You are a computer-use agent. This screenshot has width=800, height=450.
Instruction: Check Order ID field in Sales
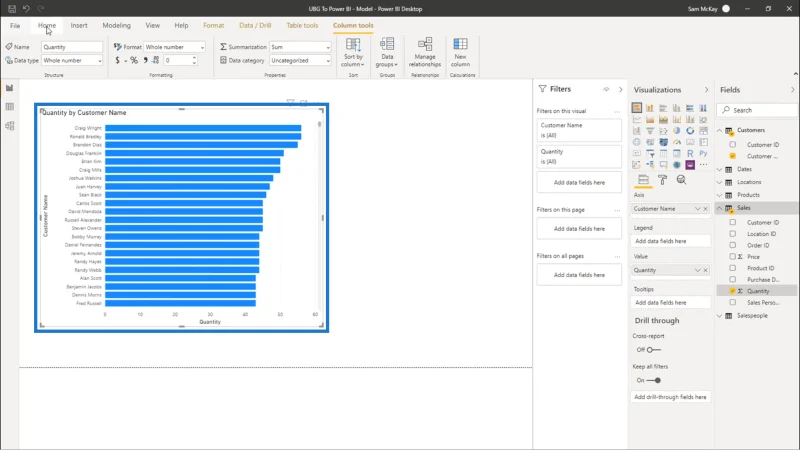click(x=733, y=245)
